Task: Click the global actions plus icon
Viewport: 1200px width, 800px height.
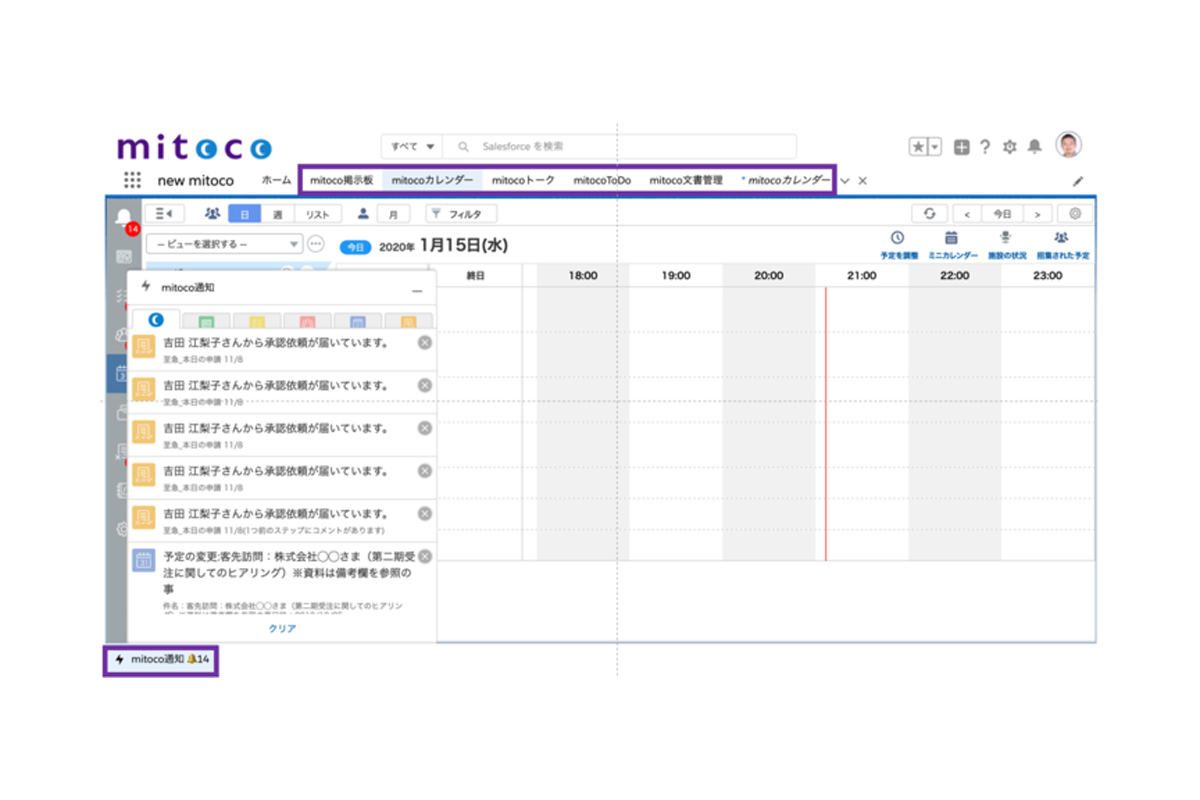Action: (961, 147)
